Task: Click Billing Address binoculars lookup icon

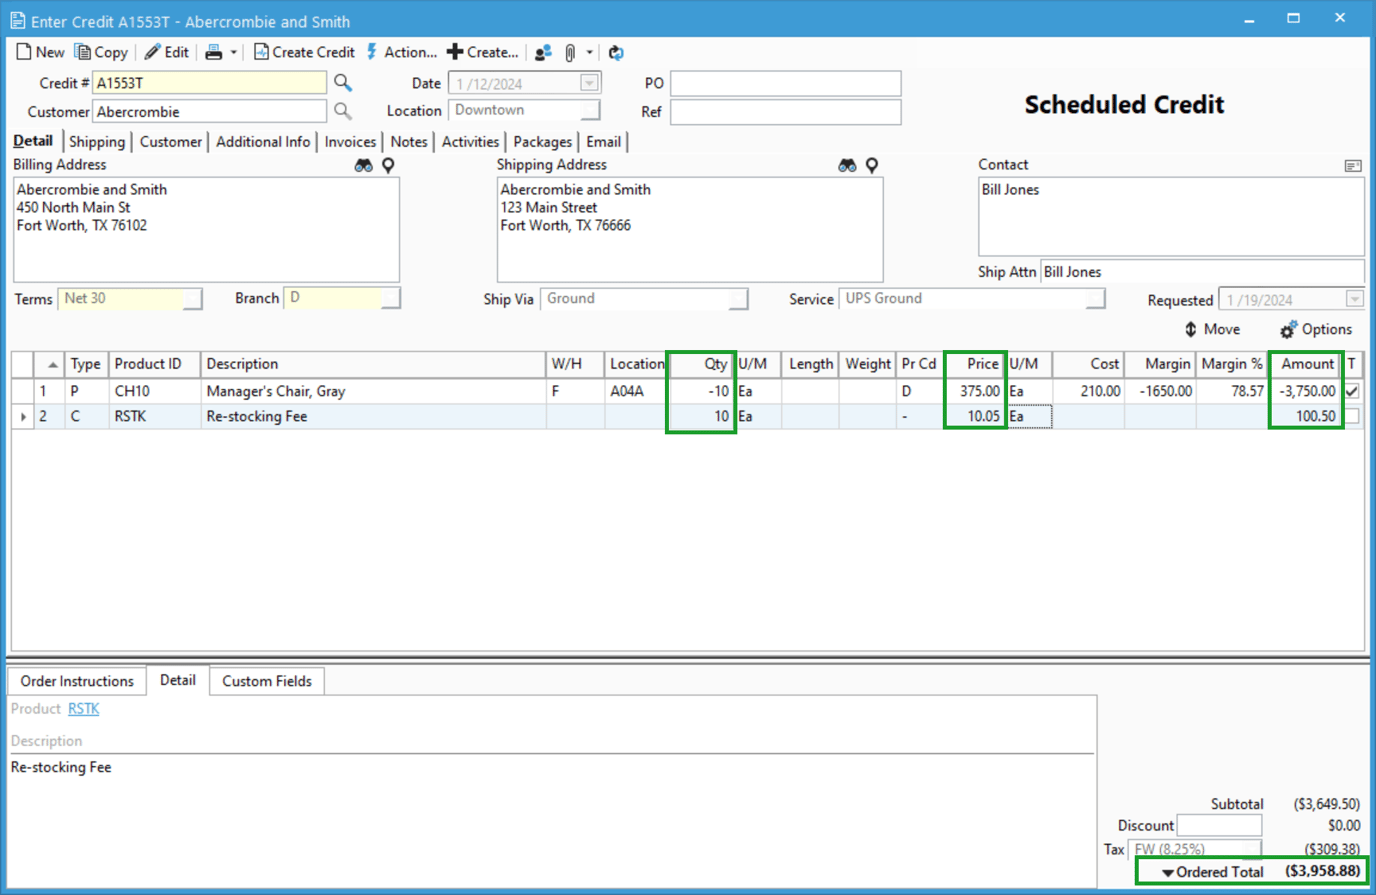Action: pos(364,165)
